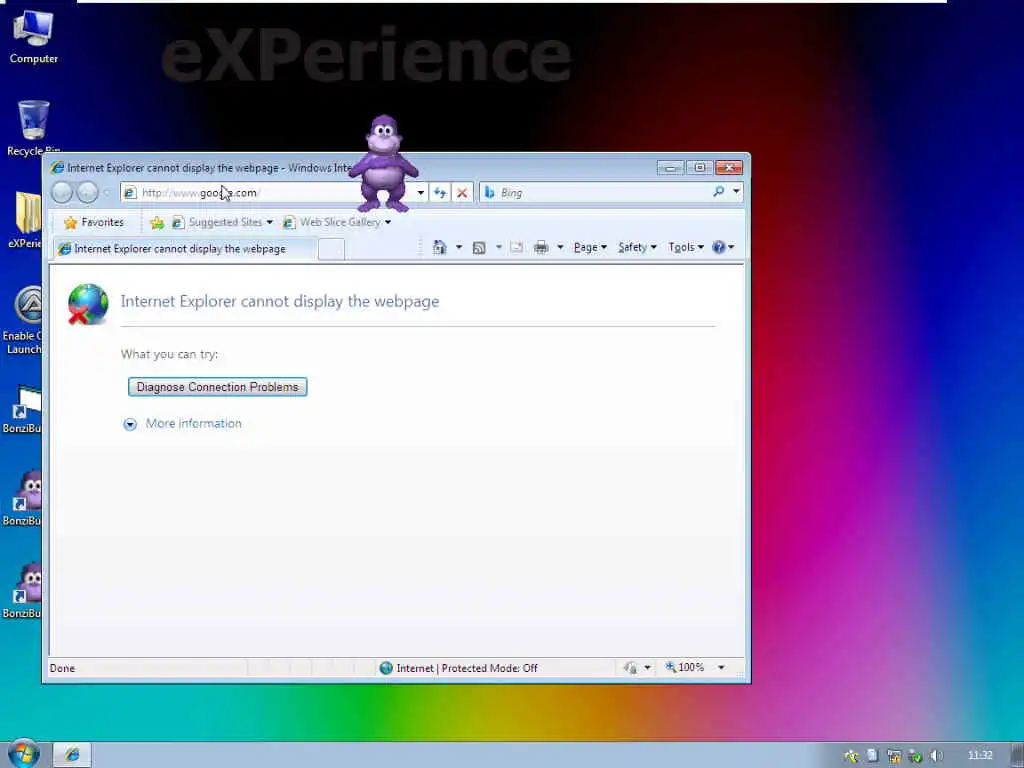Open the recent pages dropdown beside Forward
The width and height of the screenshot is (1024, 768).
(106, 193)
